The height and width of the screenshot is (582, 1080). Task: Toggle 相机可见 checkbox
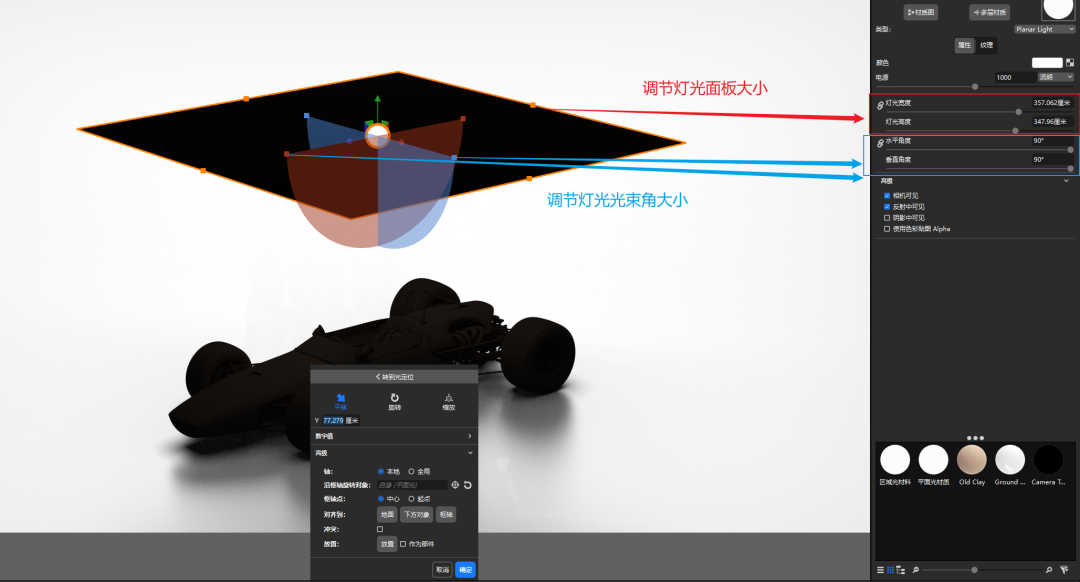pyautogui.click(x=887, y=196)
